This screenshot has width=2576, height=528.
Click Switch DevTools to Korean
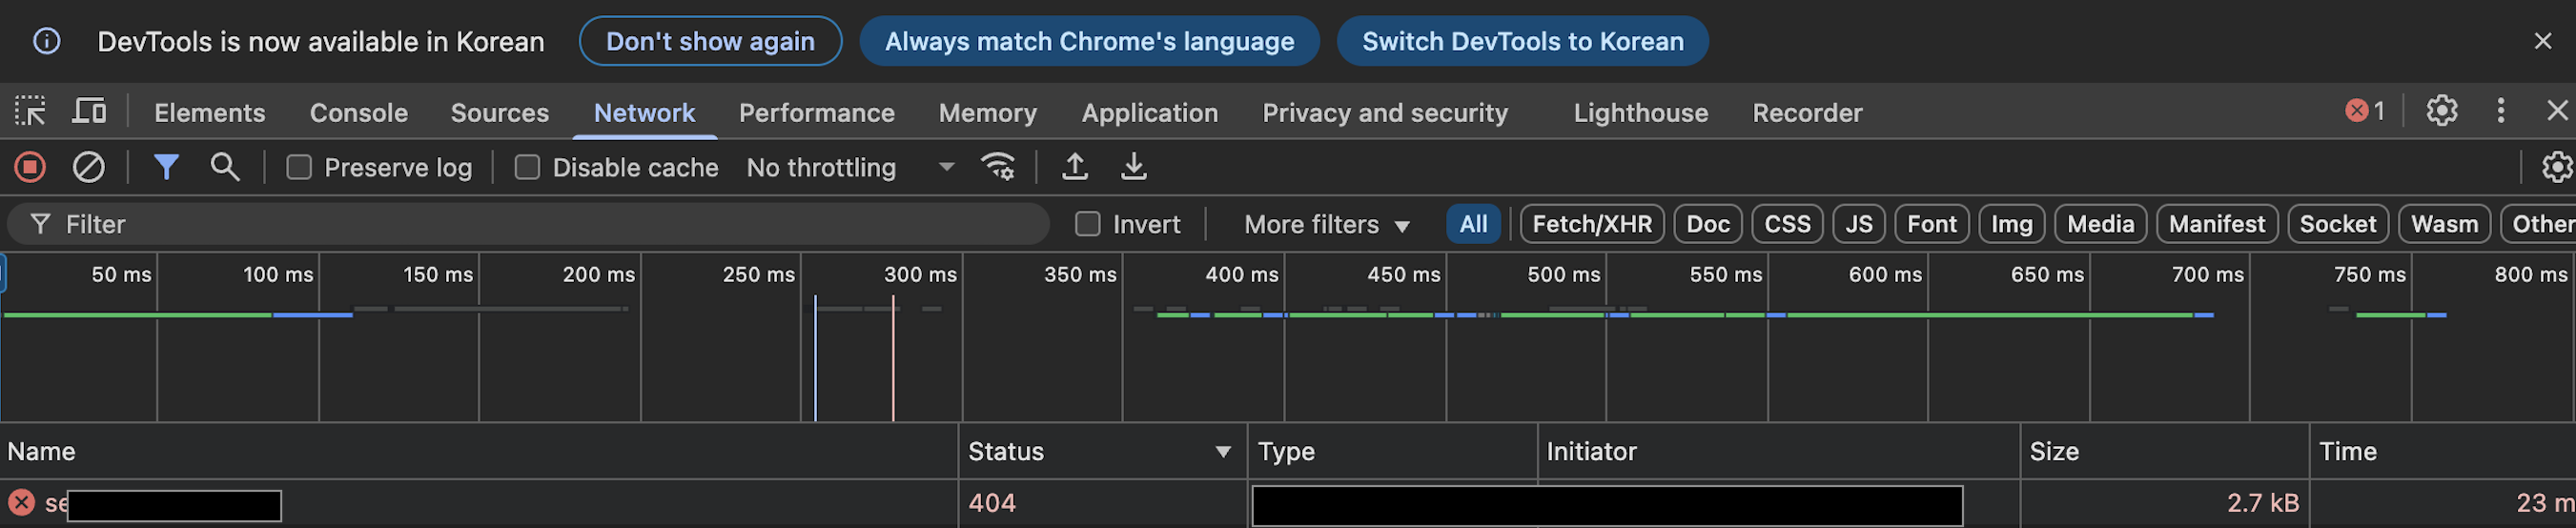(1522, 41)
